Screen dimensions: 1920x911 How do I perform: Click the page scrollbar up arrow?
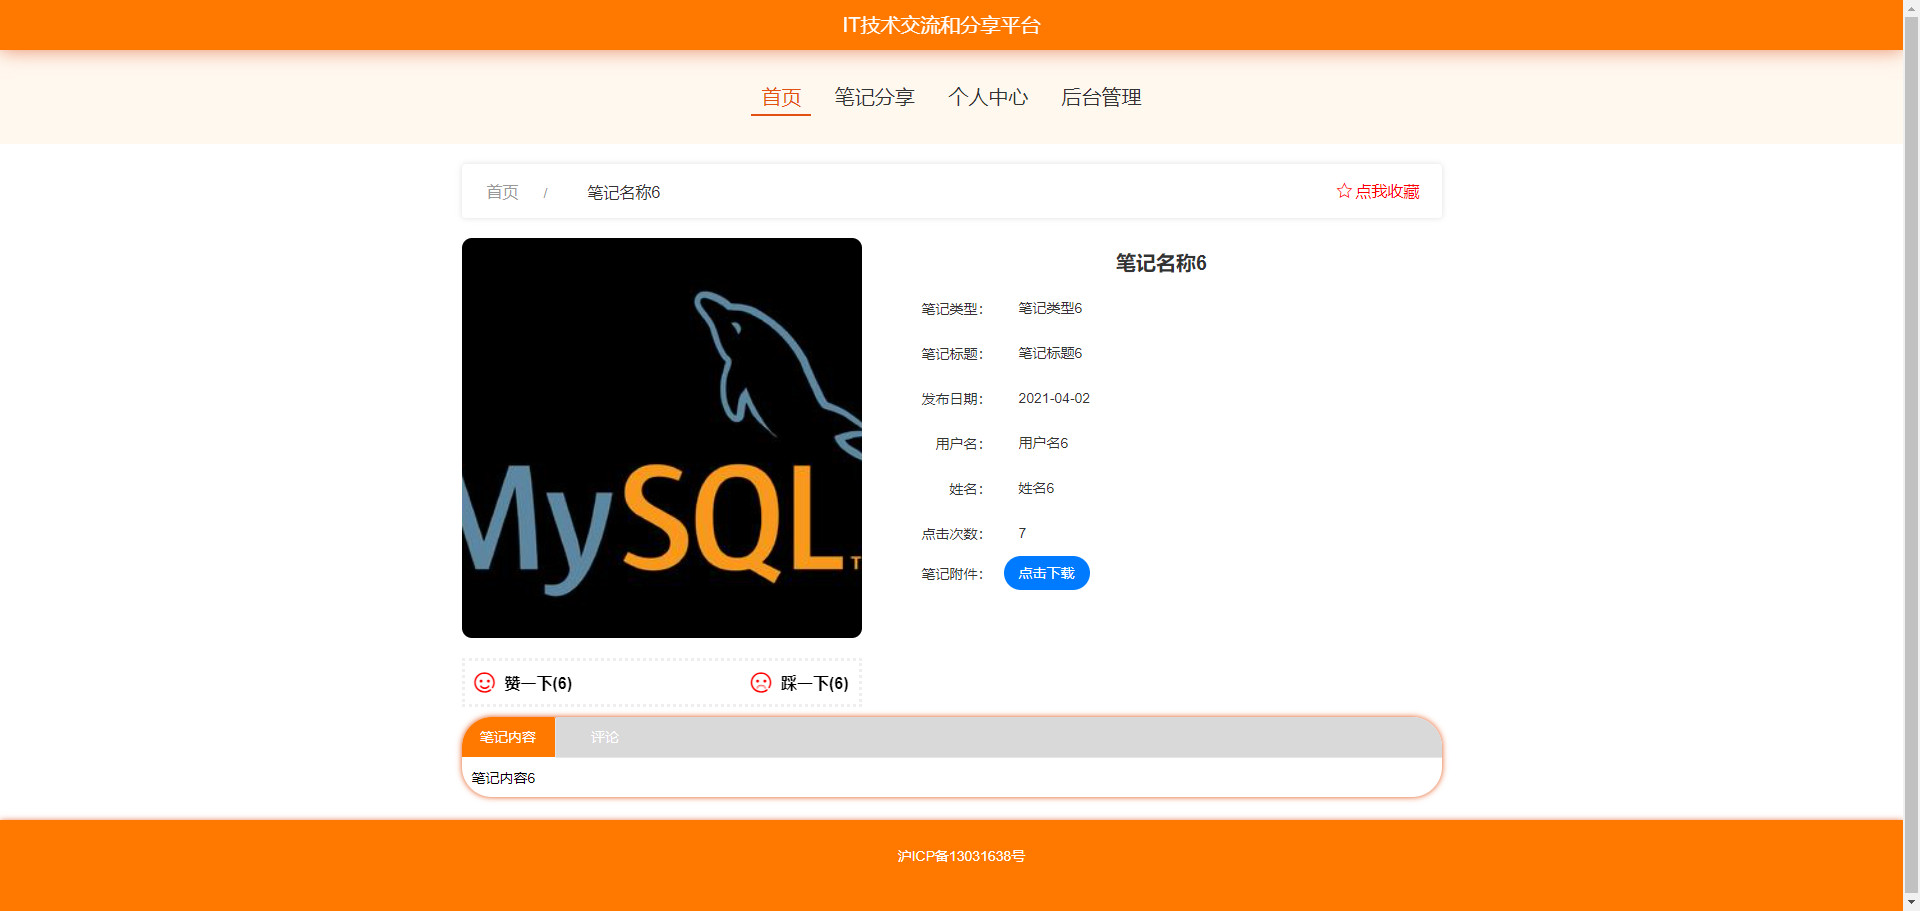(1911, 8)
